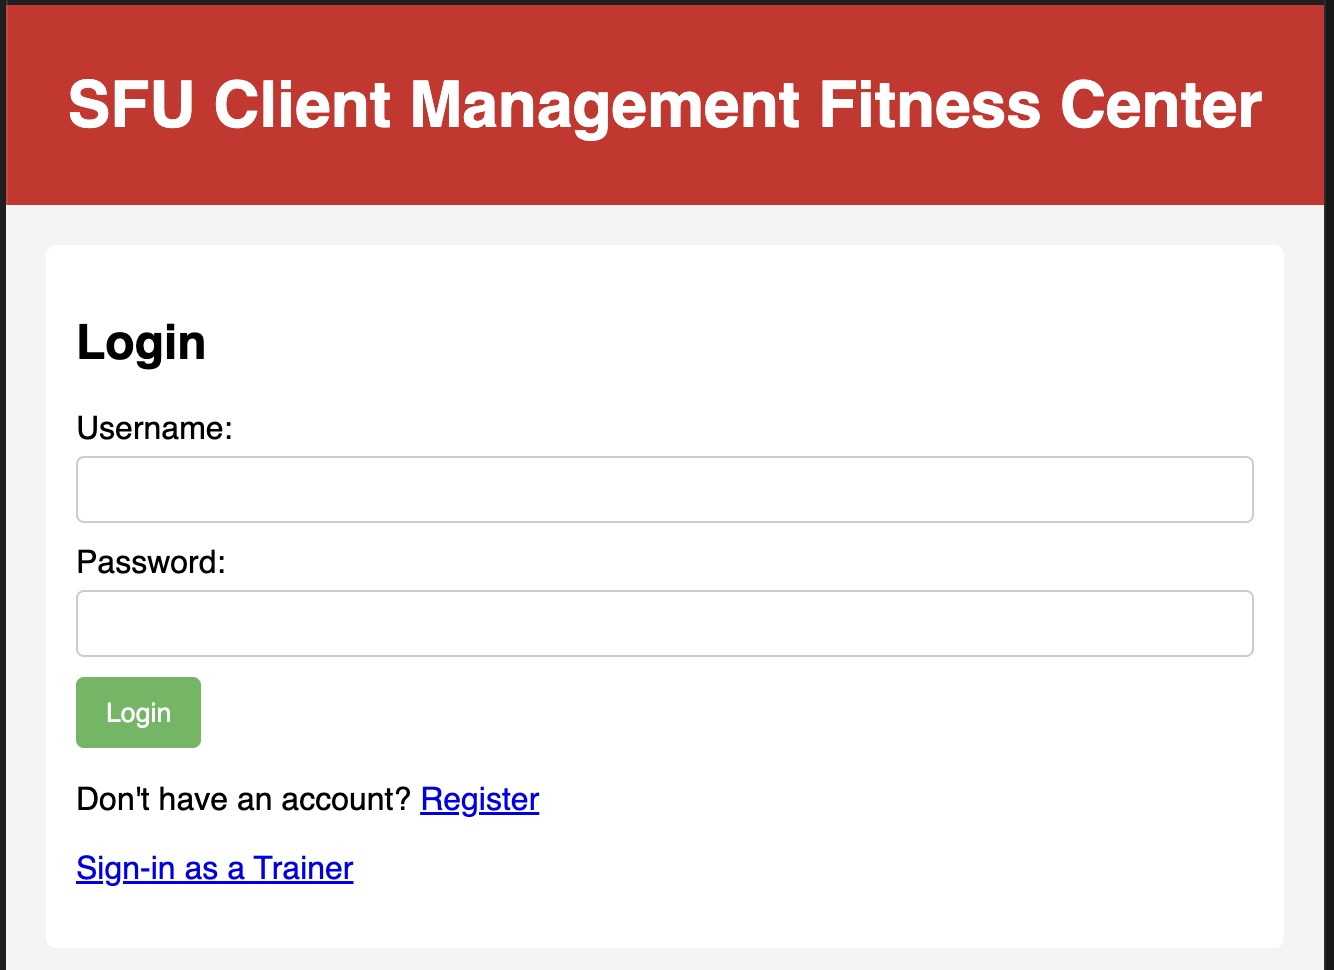Follow the Sign-in as a Trainer hyperlink
The height and width of the screenshot is (970, 1334).
(214, 868)
